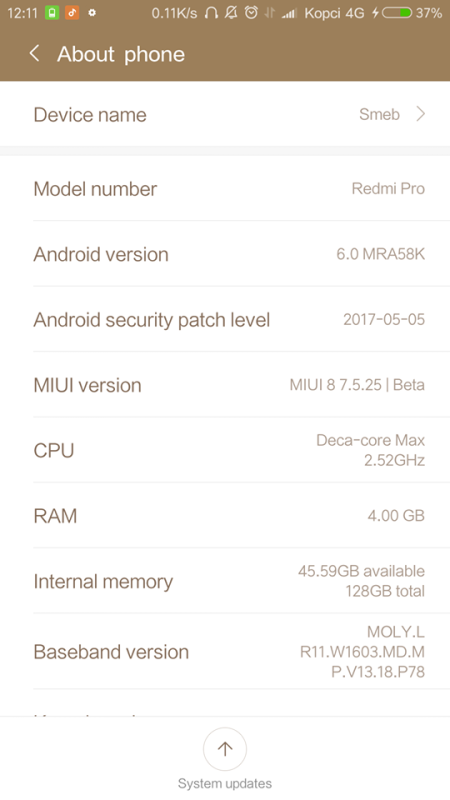Tap the Baseband version row
Image resolution: width=450 pixels, height=800 pixels.
point(225,652)
